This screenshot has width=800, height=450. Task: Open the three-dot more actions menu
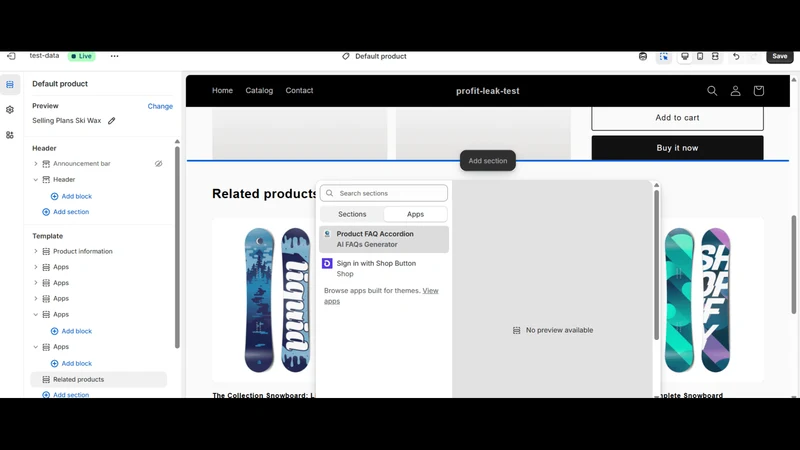click(114, 56)
